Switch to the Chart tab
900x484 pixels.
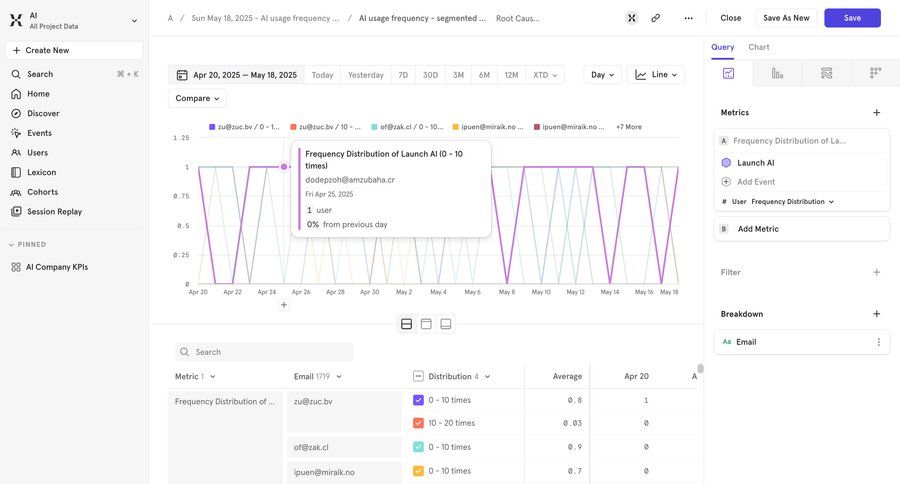[758, 47]
